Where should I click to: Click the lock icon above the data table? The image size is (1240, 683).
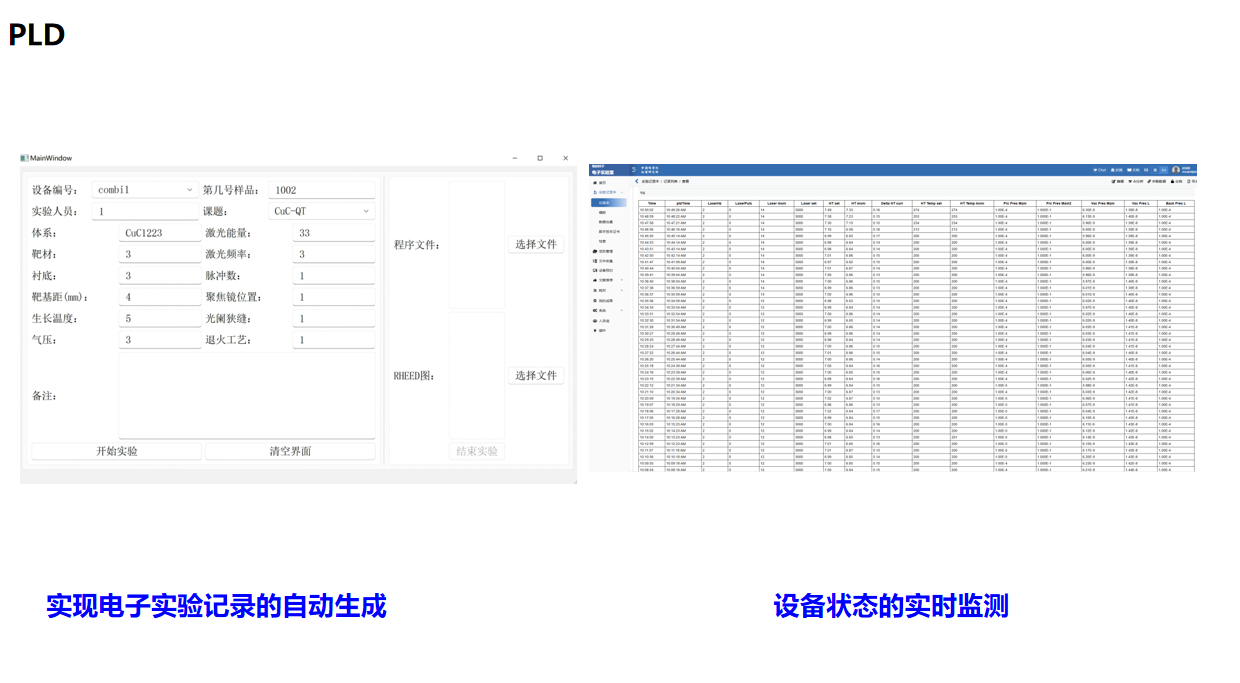[x=1172, y=181]
